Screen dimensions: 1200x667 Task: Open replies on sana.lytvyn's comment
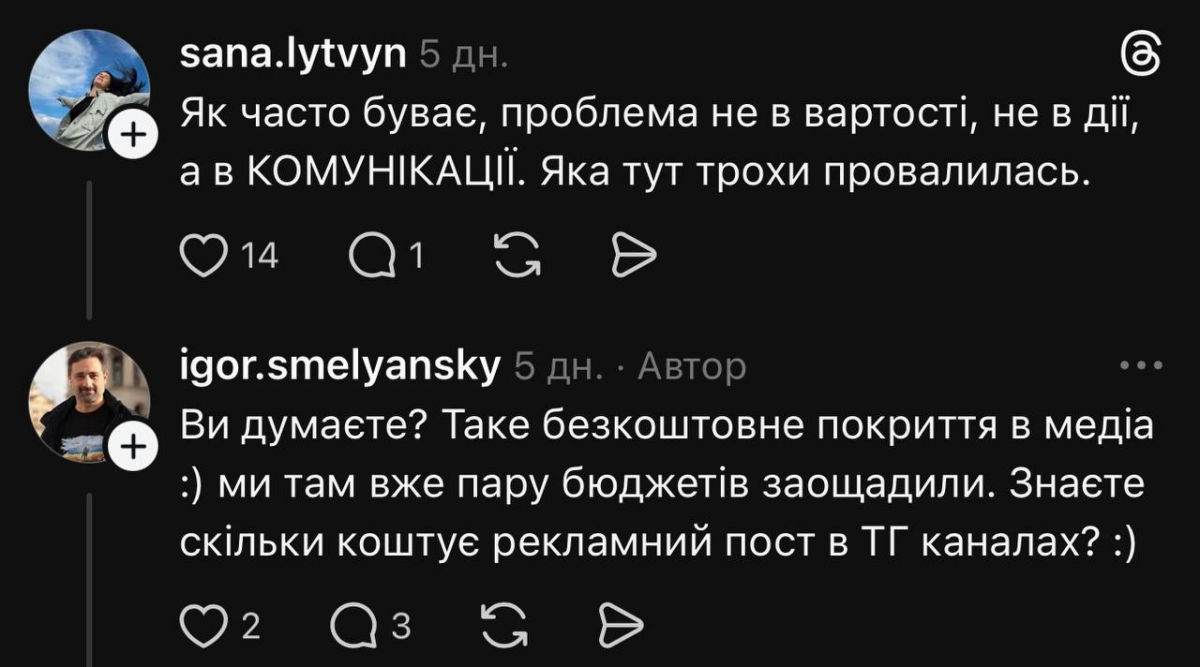[x=371, y=258]
